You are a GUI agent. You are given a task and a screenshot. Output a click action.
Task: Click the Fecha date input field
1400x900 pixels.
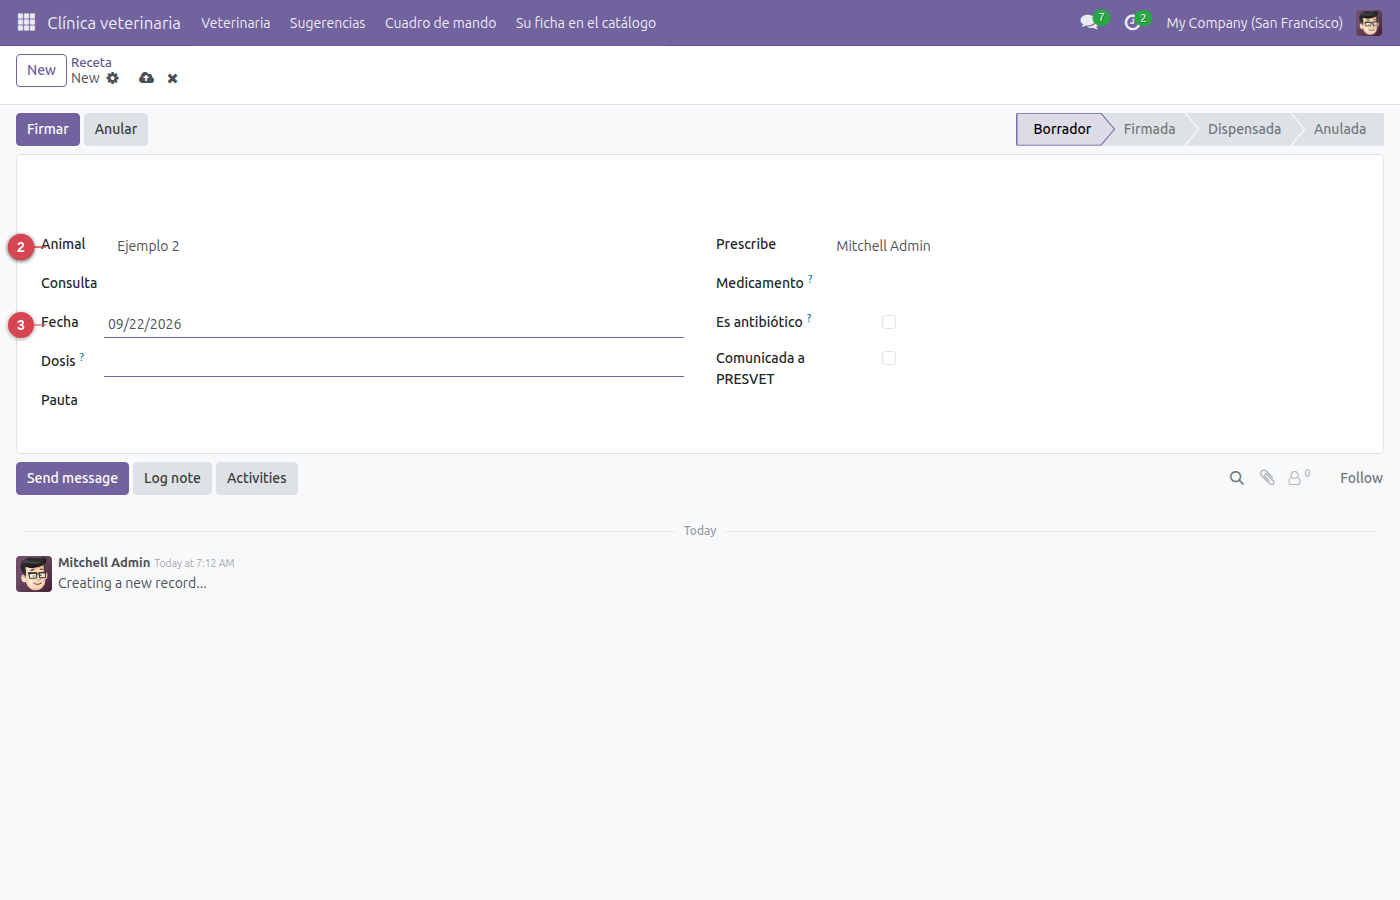click(x=394, y=324)
